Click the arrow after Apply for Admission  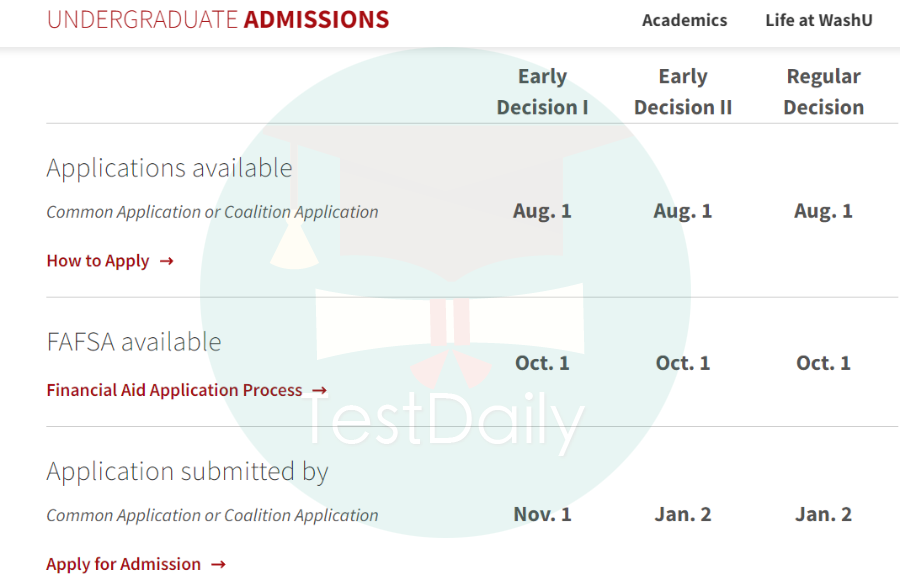coord(218,565)
